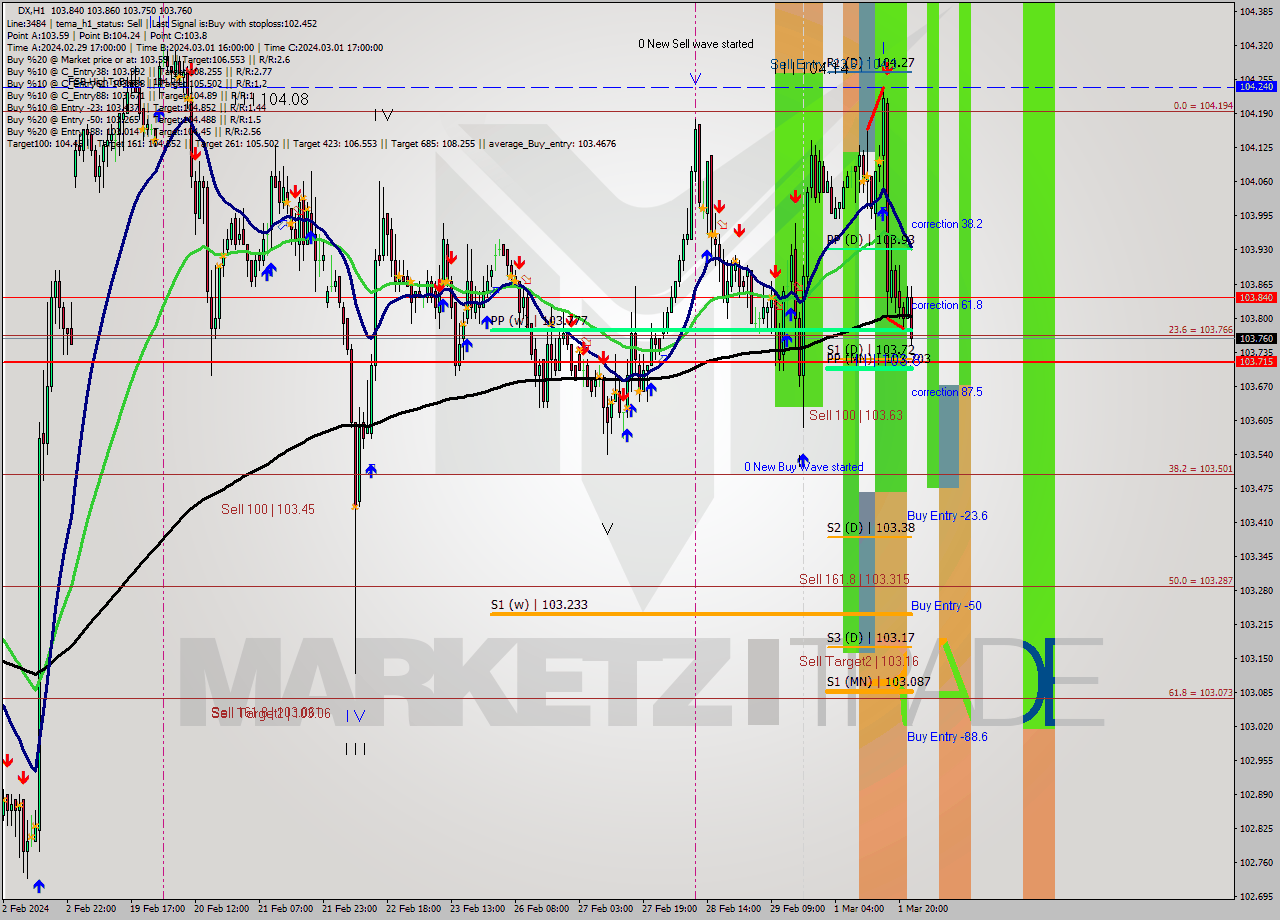
Task: Click the "104.08" label near the top-left peak
Action: (x=284, y=99)
